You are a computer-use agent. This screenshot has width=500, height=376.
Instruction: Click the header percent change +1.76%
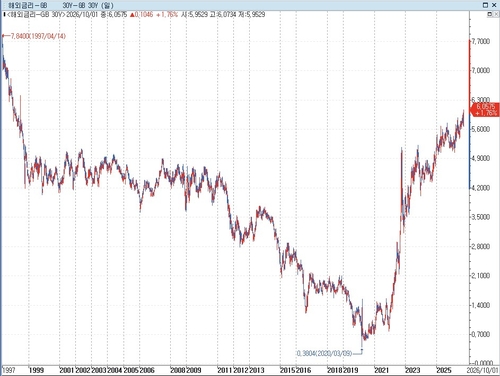click(167, 14)
